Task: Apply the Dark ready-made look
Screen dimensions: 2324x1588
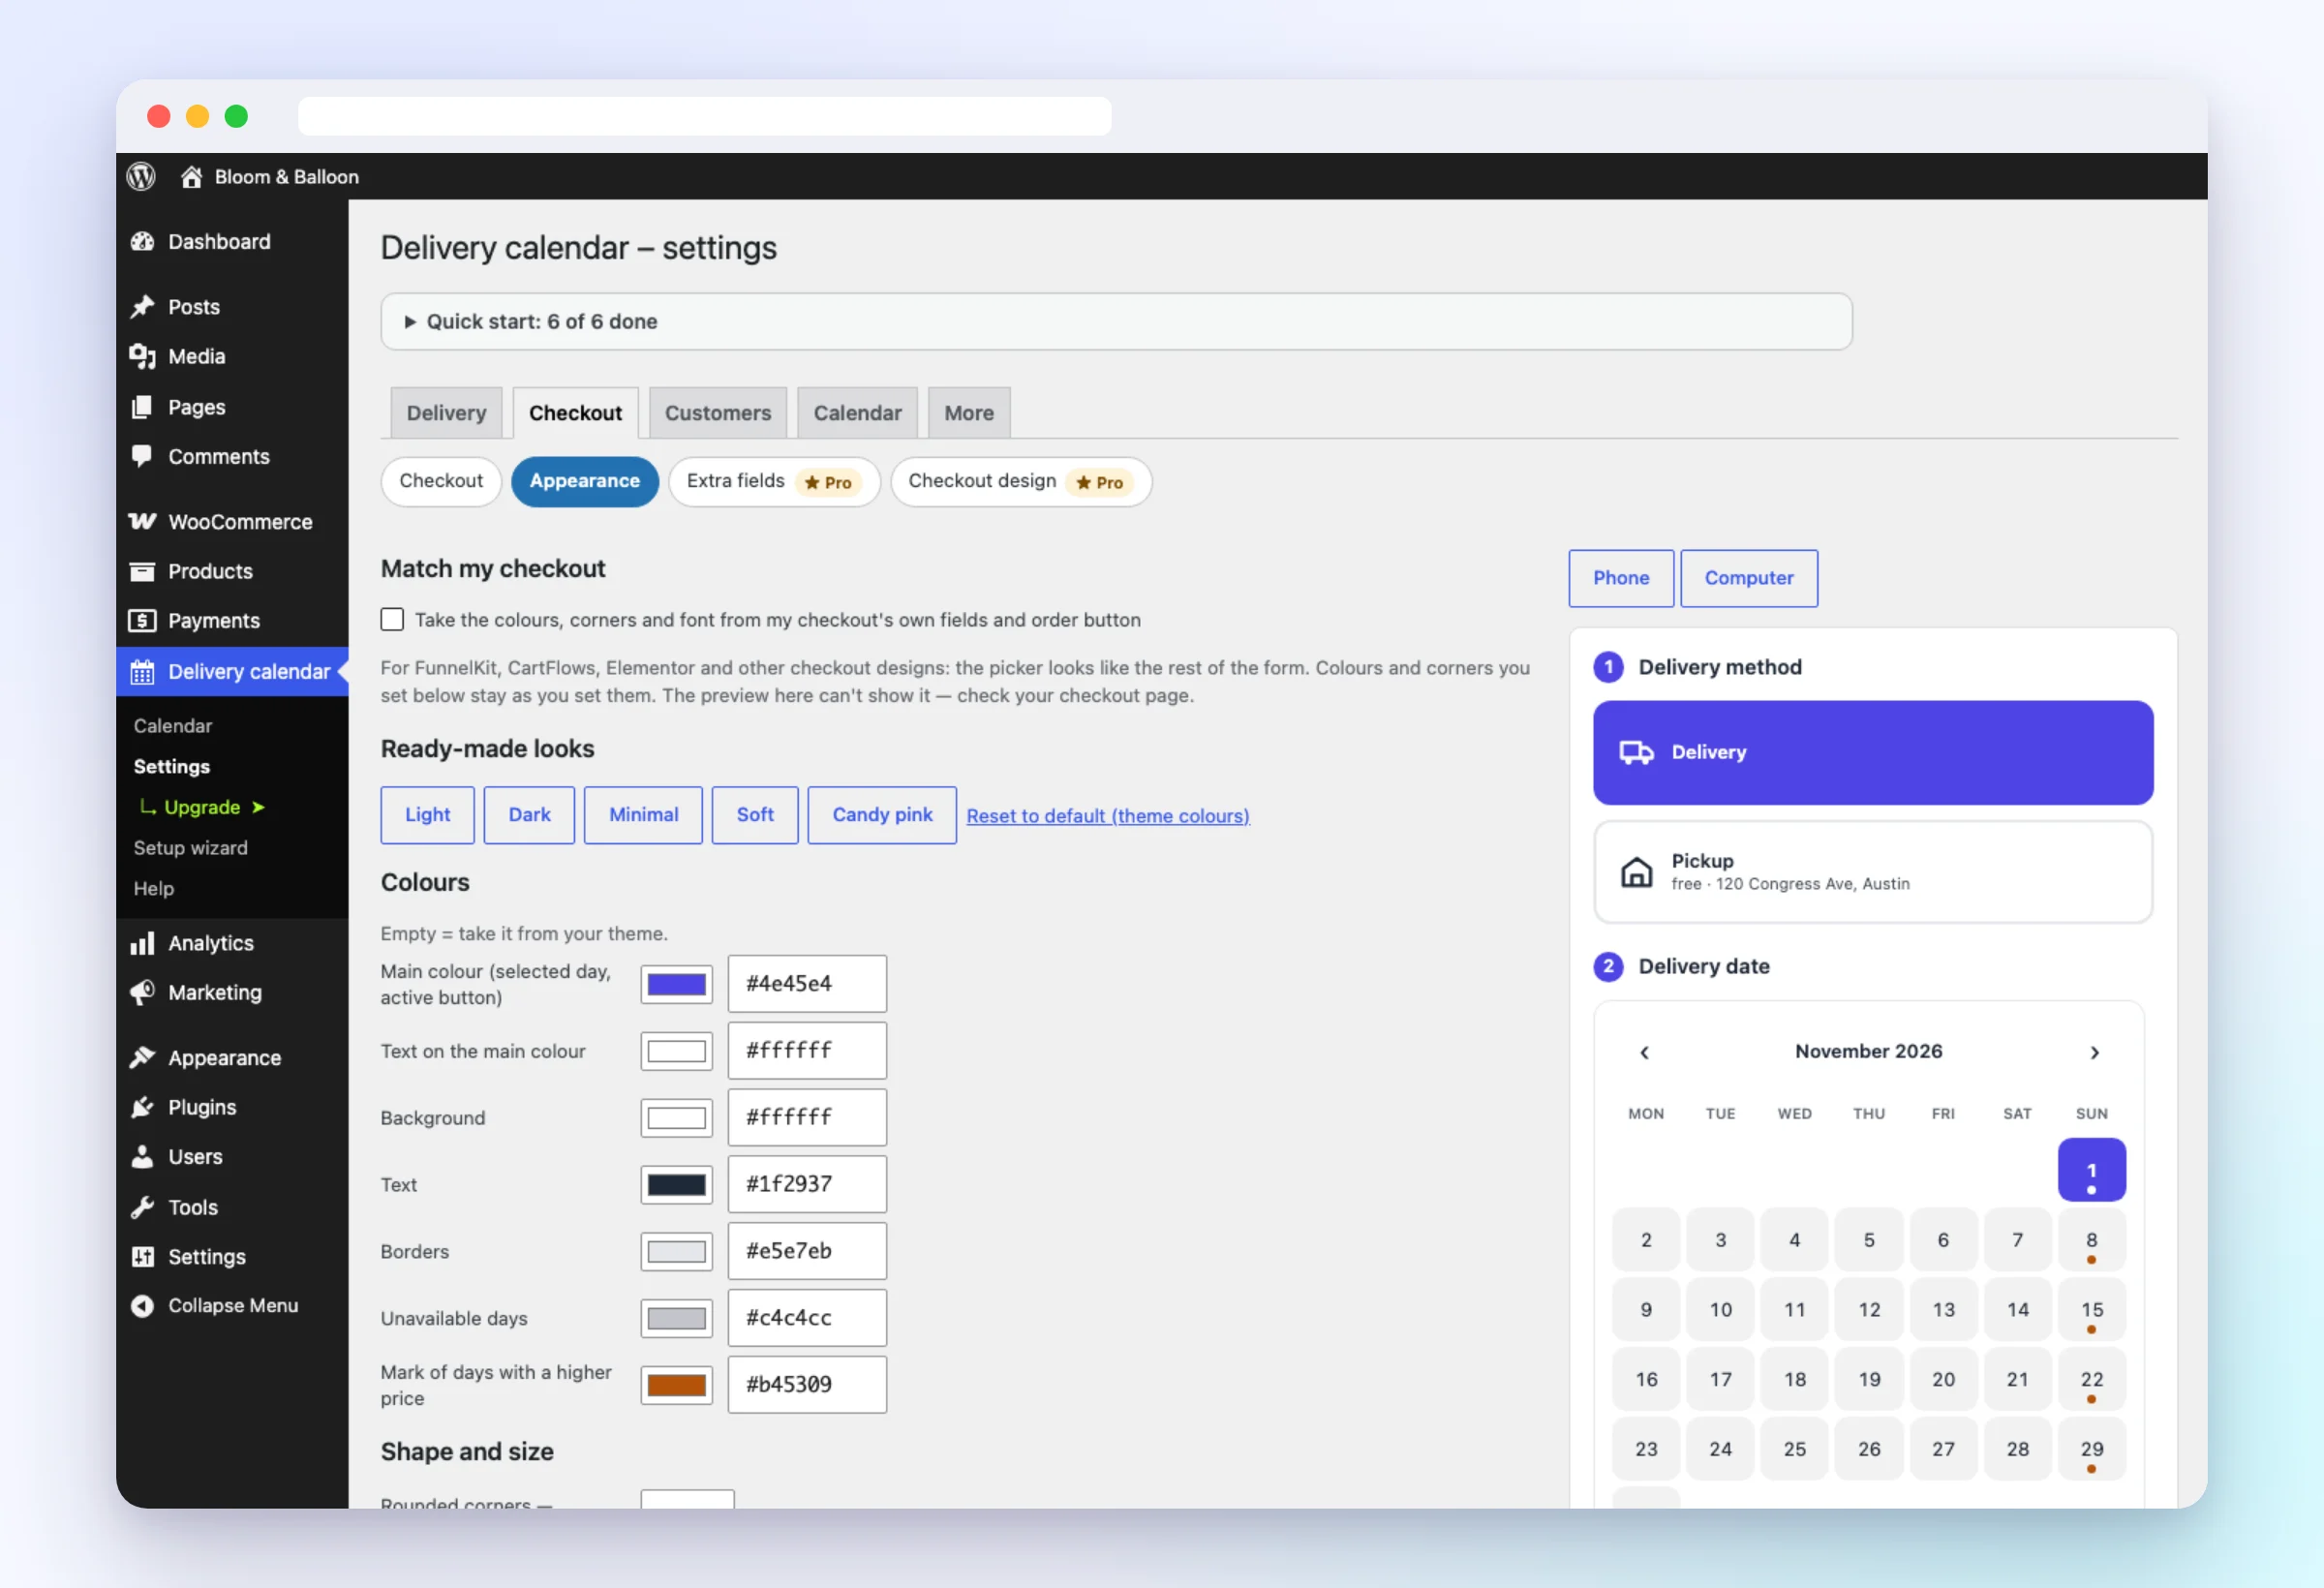Action: click(529, 815)
